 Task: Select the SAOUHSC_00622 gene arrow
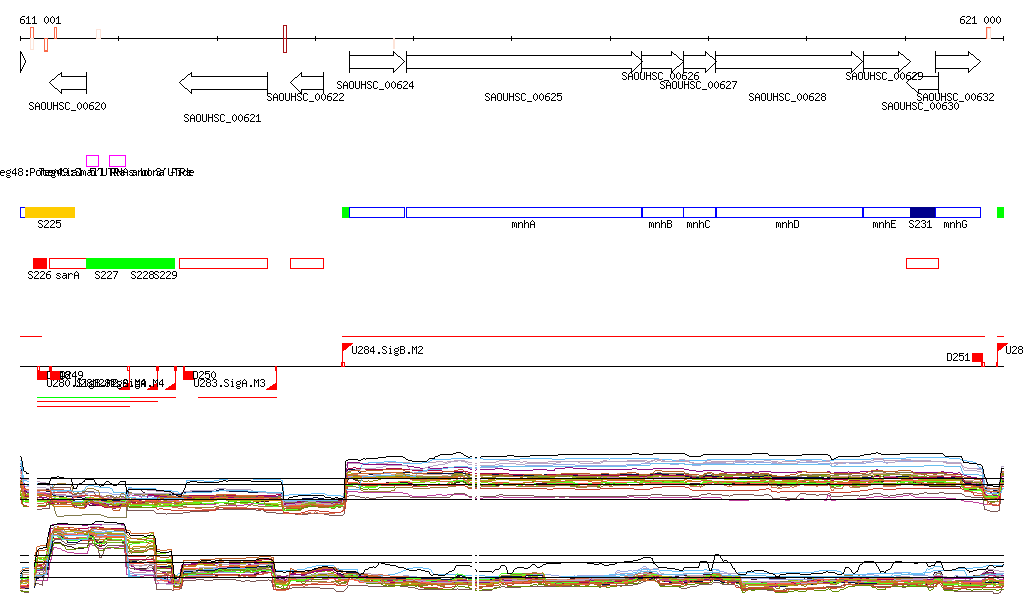click(307, 83)
